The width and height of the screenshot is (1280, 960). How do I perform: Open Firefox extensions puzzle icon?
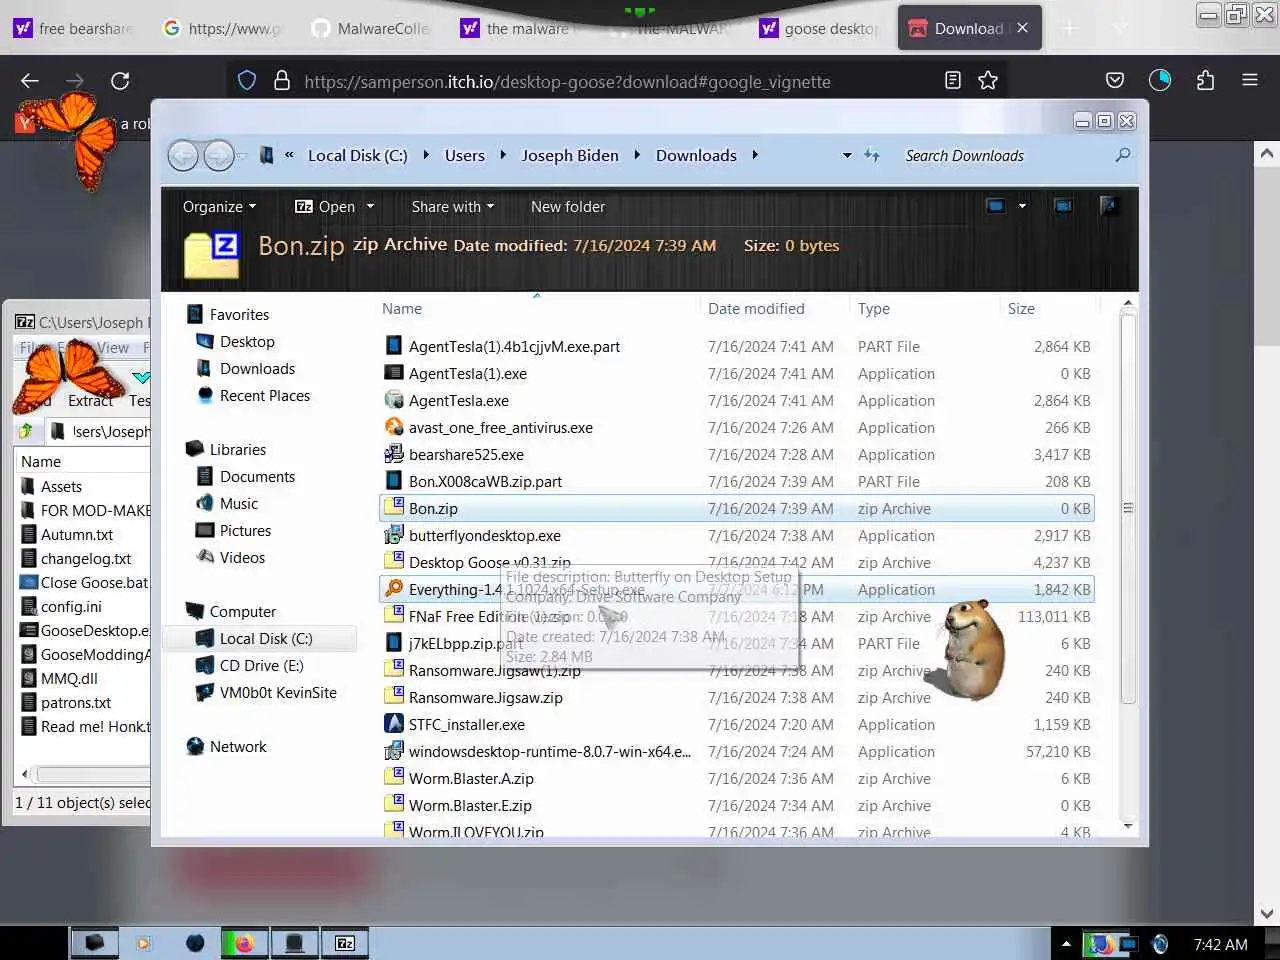point(1205,81)
